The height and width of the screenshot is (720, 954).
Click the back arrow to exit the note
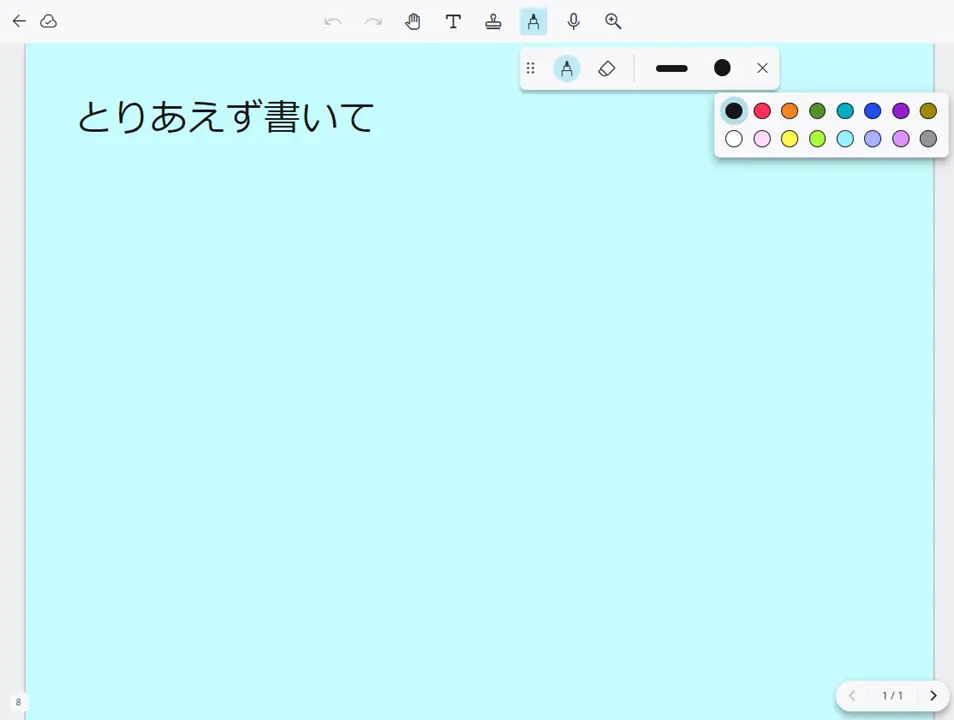click(19, 21)
